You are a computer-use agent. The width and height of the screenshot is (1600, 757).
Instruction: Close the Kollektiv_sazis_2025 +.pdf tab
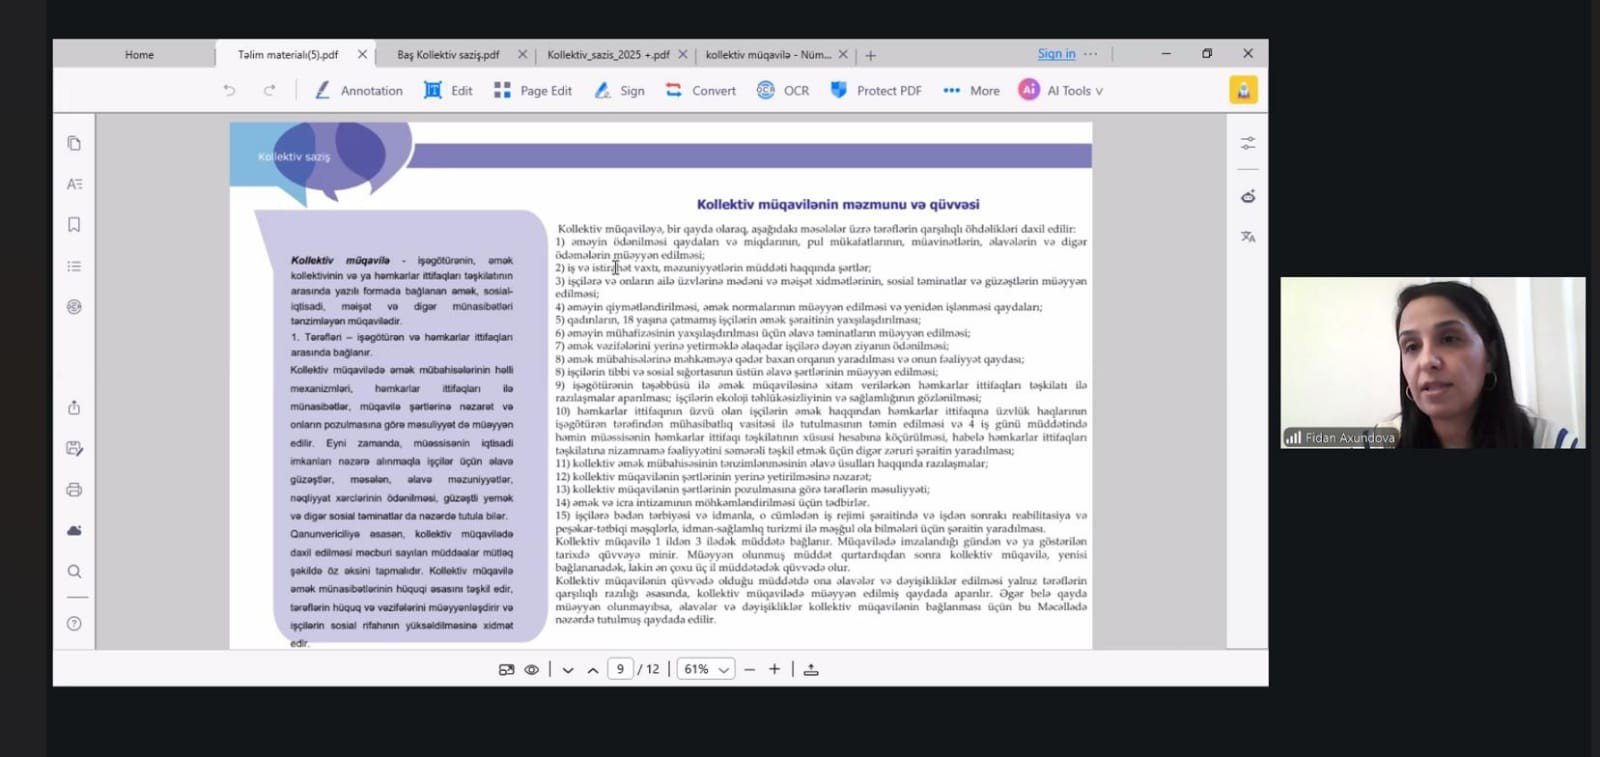[683, 54]
